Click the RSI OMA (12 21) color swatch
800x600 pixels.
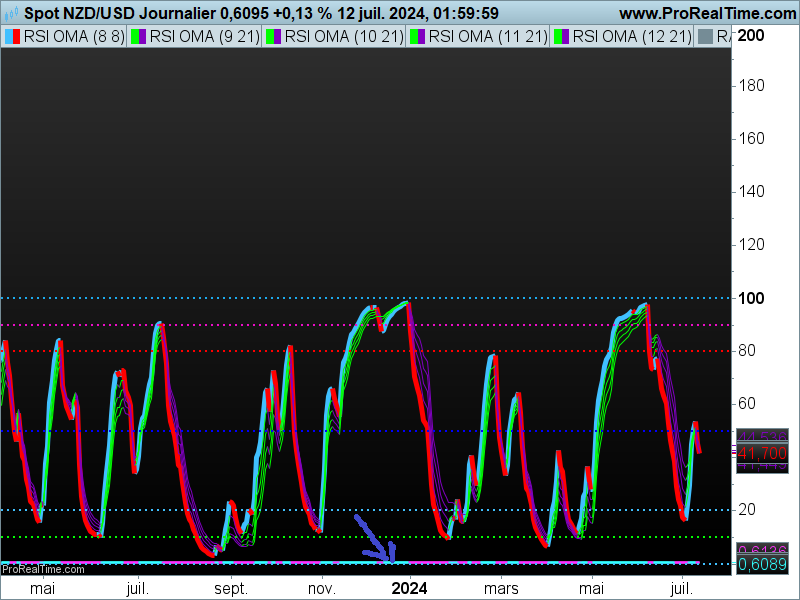pos(561,36)
